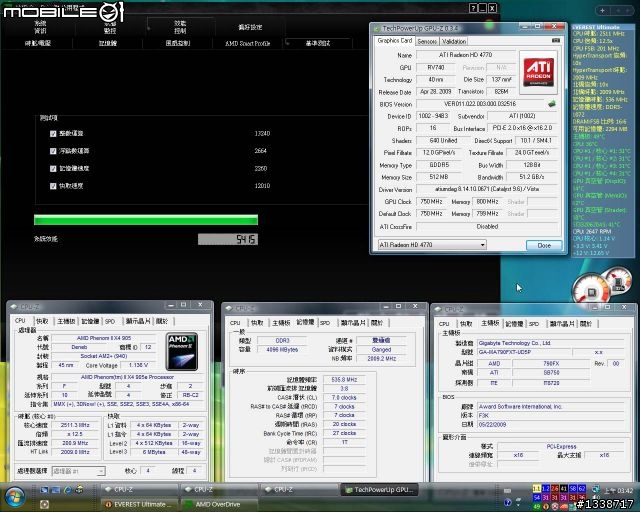Click the yellow 1.1 tray sensor icon
The height and width of the screenshot is (512, 640).
click(x=536, y=488)
